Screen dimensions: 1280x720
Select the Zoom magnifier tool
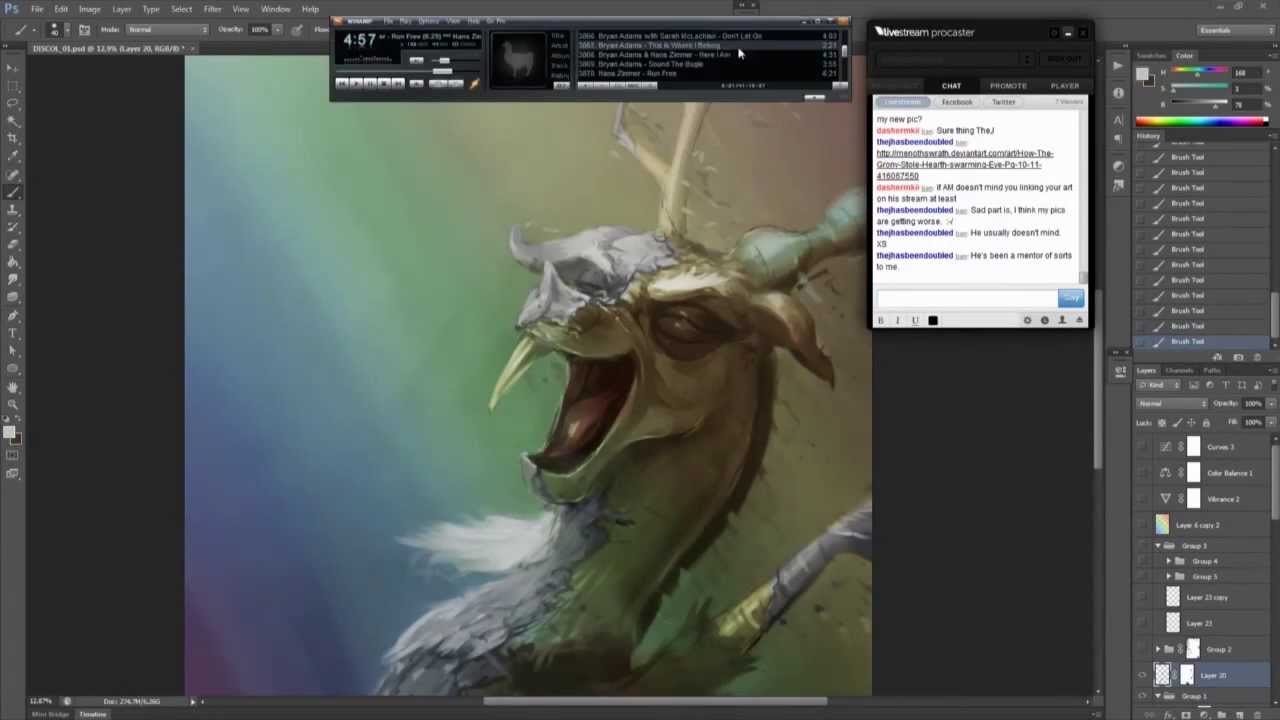pyautogui.click(x=12, y=404)
